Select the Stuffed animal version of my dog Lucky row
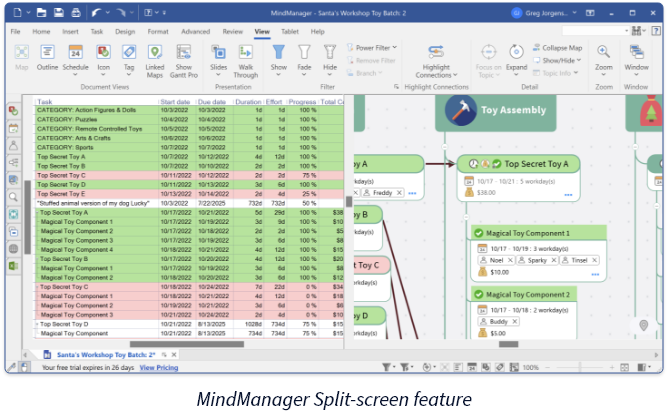This screenshot has height=414, width=668. click(189, 203)
